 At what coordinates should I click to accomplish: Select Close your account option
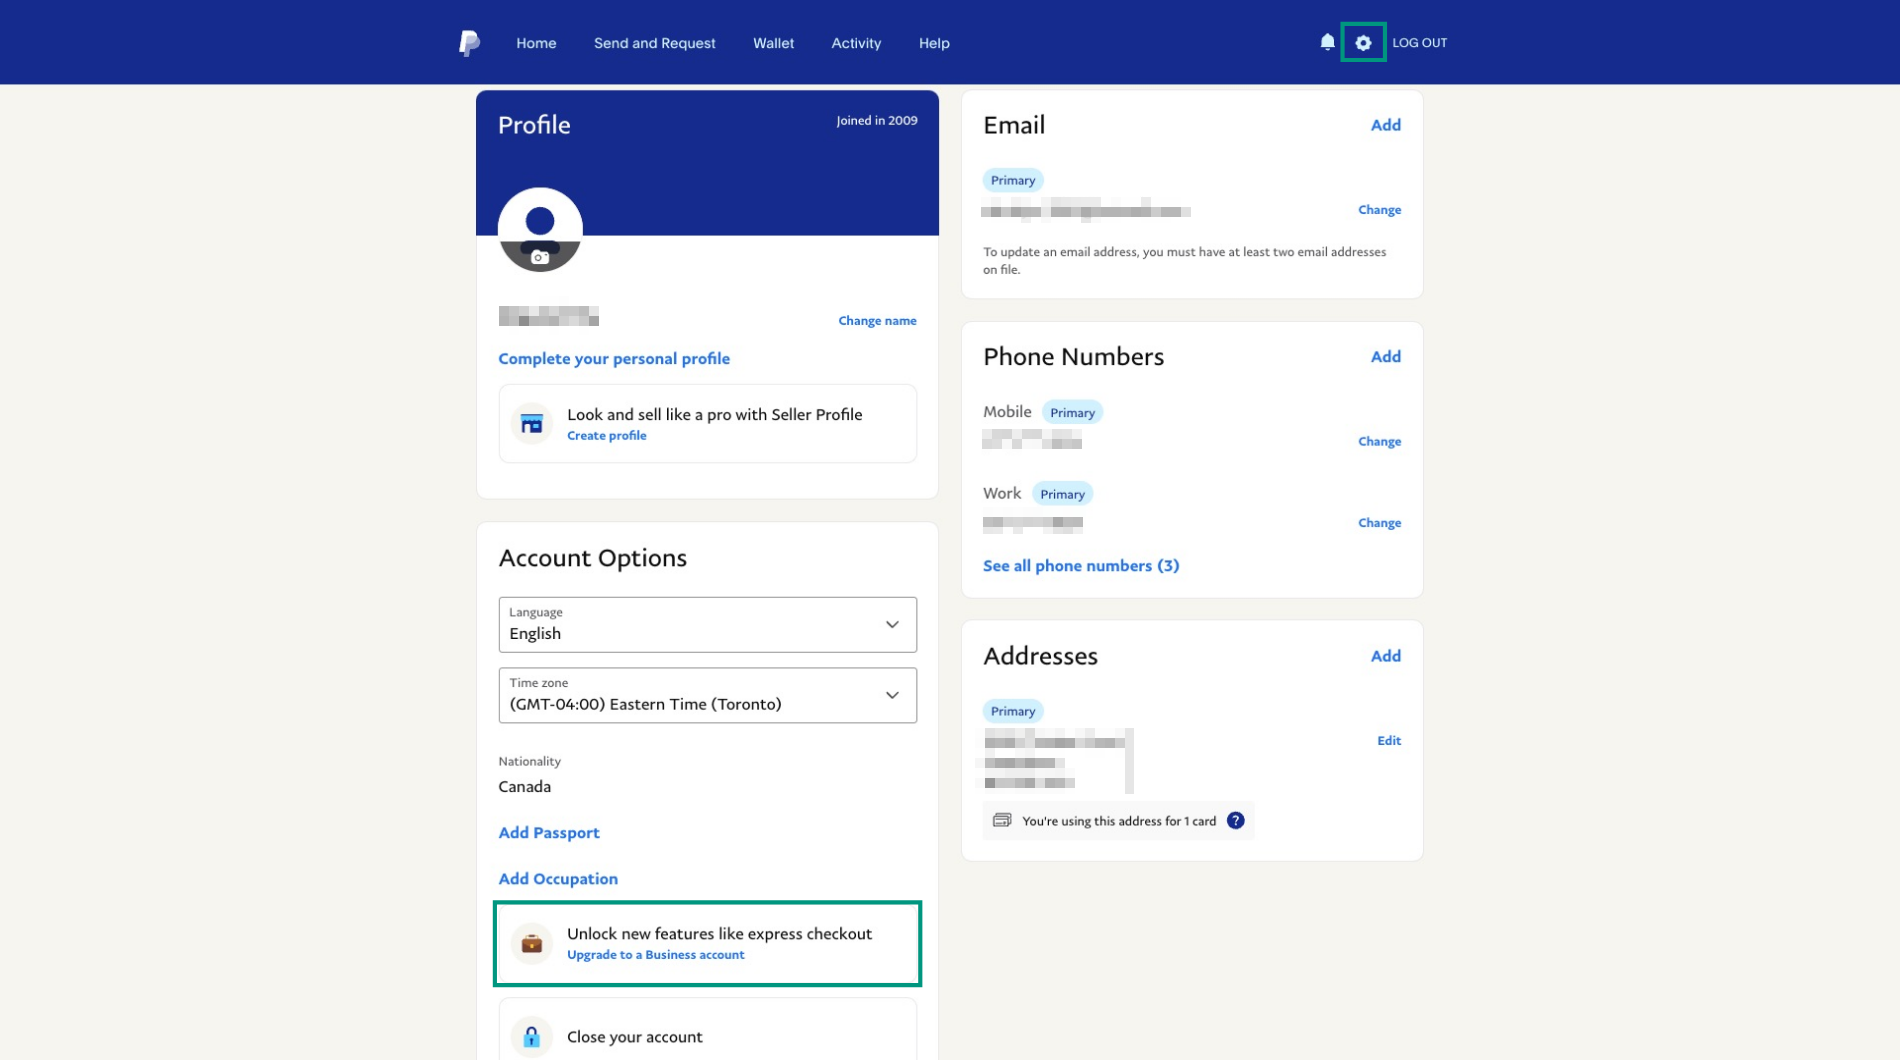point(708,1030)
